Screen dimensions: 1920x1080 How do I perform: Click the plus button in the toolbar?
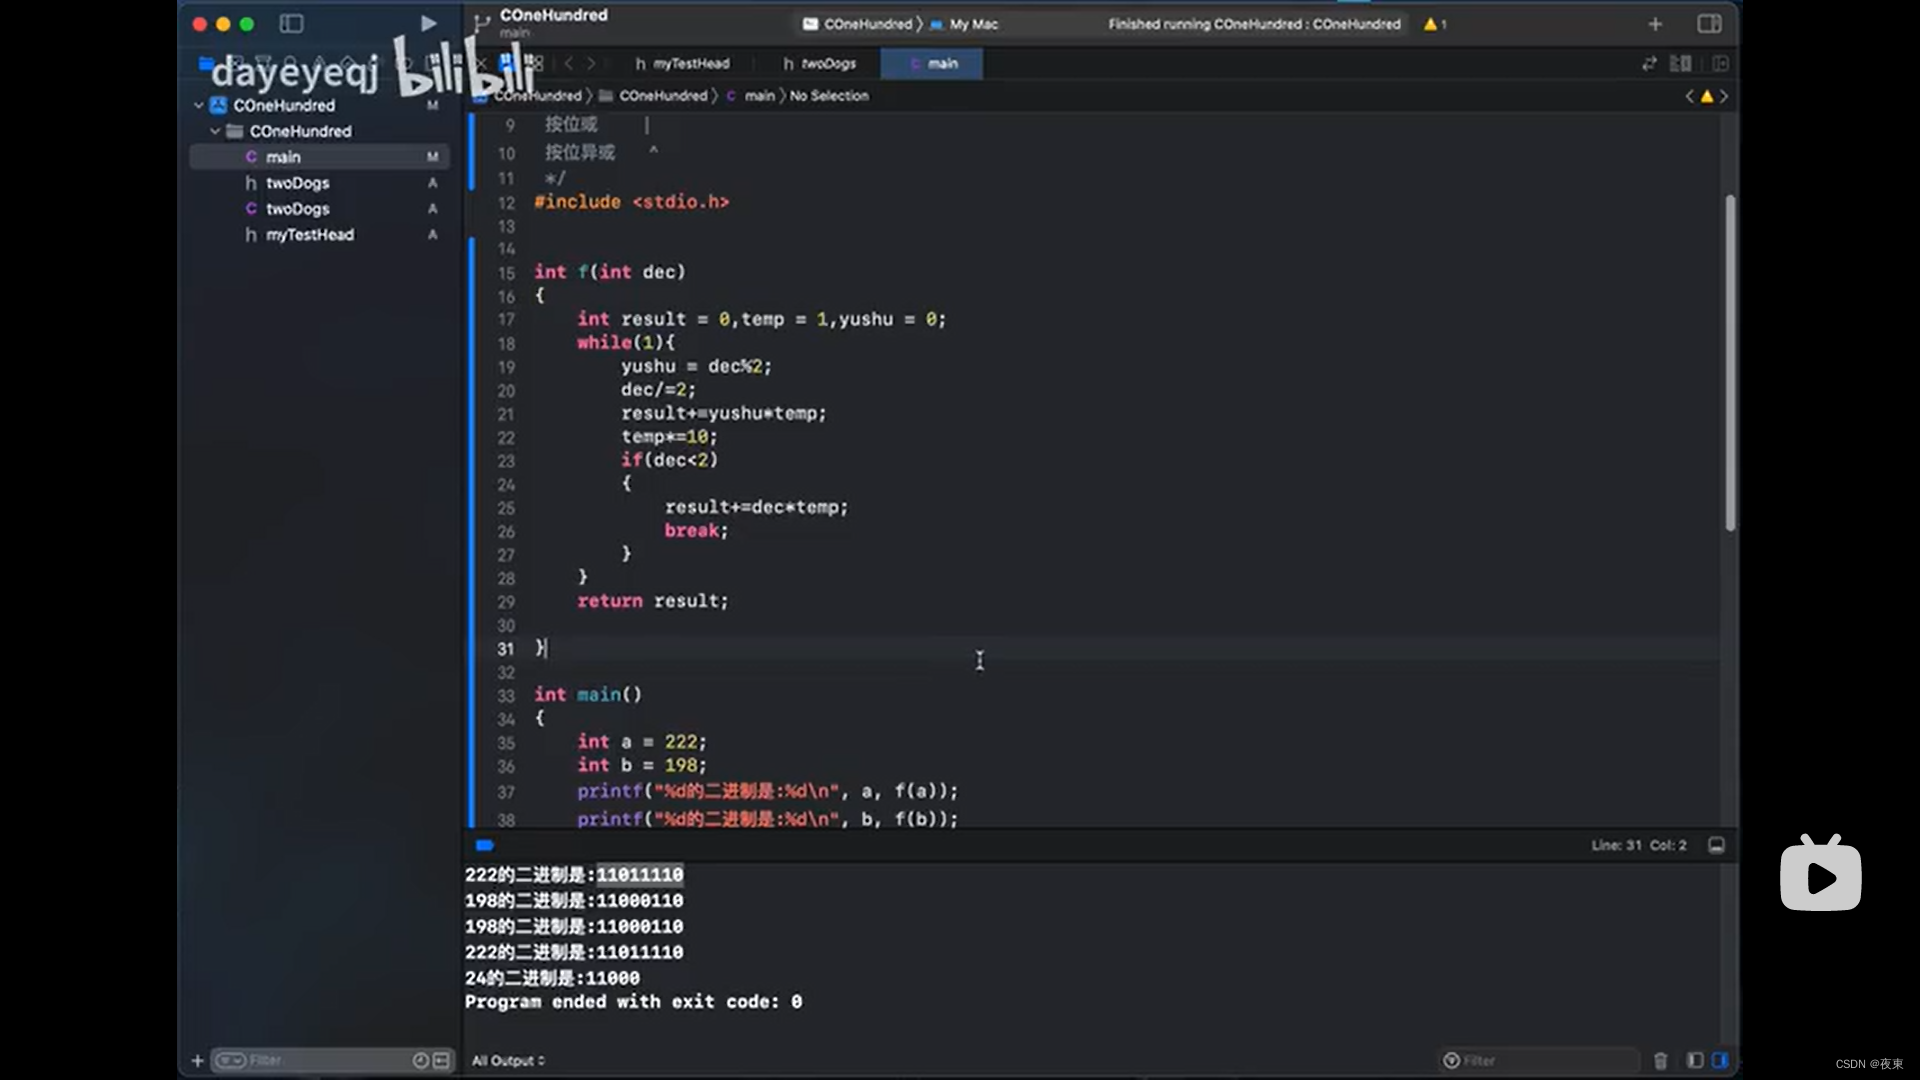pos(1655,24)
